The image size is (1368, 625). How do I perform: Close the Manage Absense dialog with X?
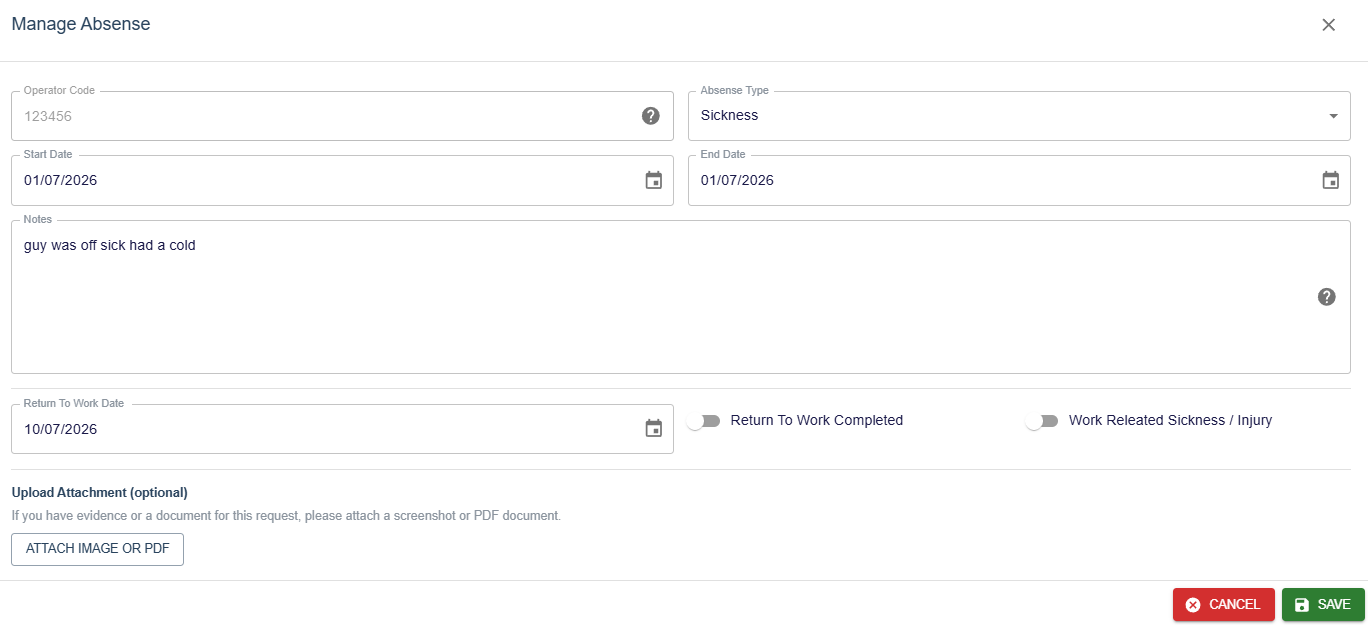click(x=1329, y=25)
